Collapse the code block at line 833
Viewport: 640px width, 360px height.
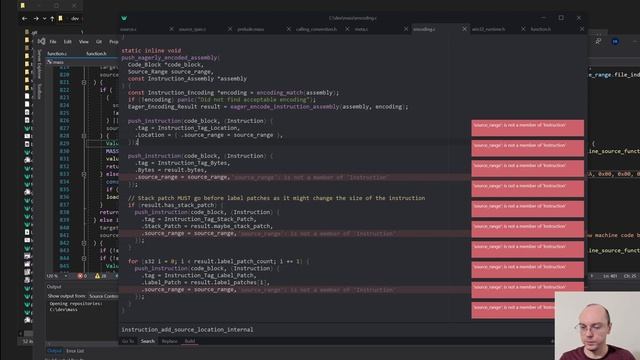coord(84,174)
